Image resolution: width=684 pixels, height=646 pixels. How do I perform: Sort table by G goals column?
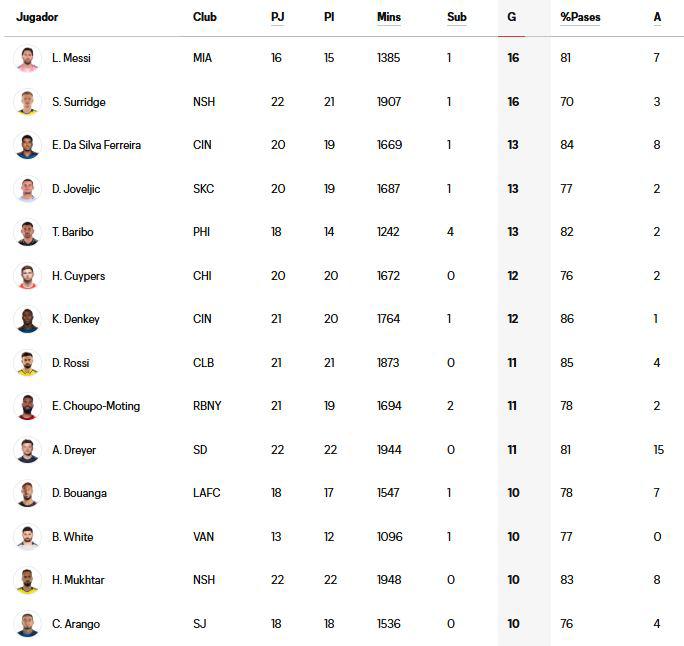pyautogui.click(x=512, y=17)
